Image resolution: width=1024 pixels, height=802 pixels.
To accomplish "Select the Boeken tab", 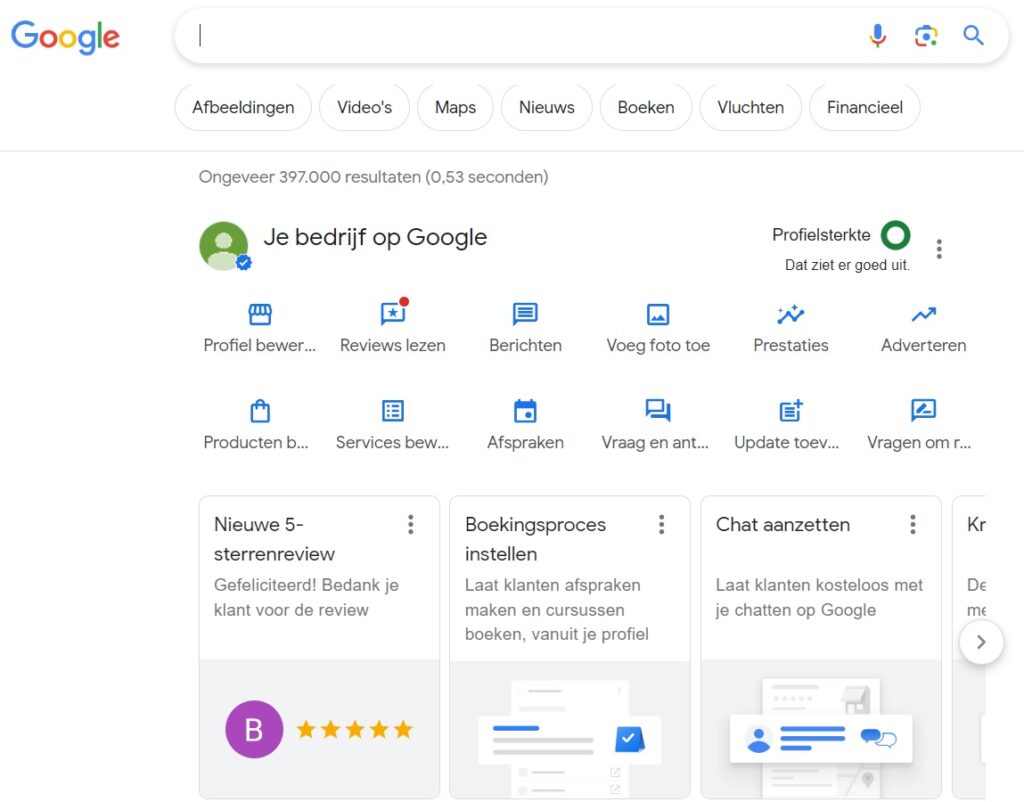I will [x=646, y=107].
